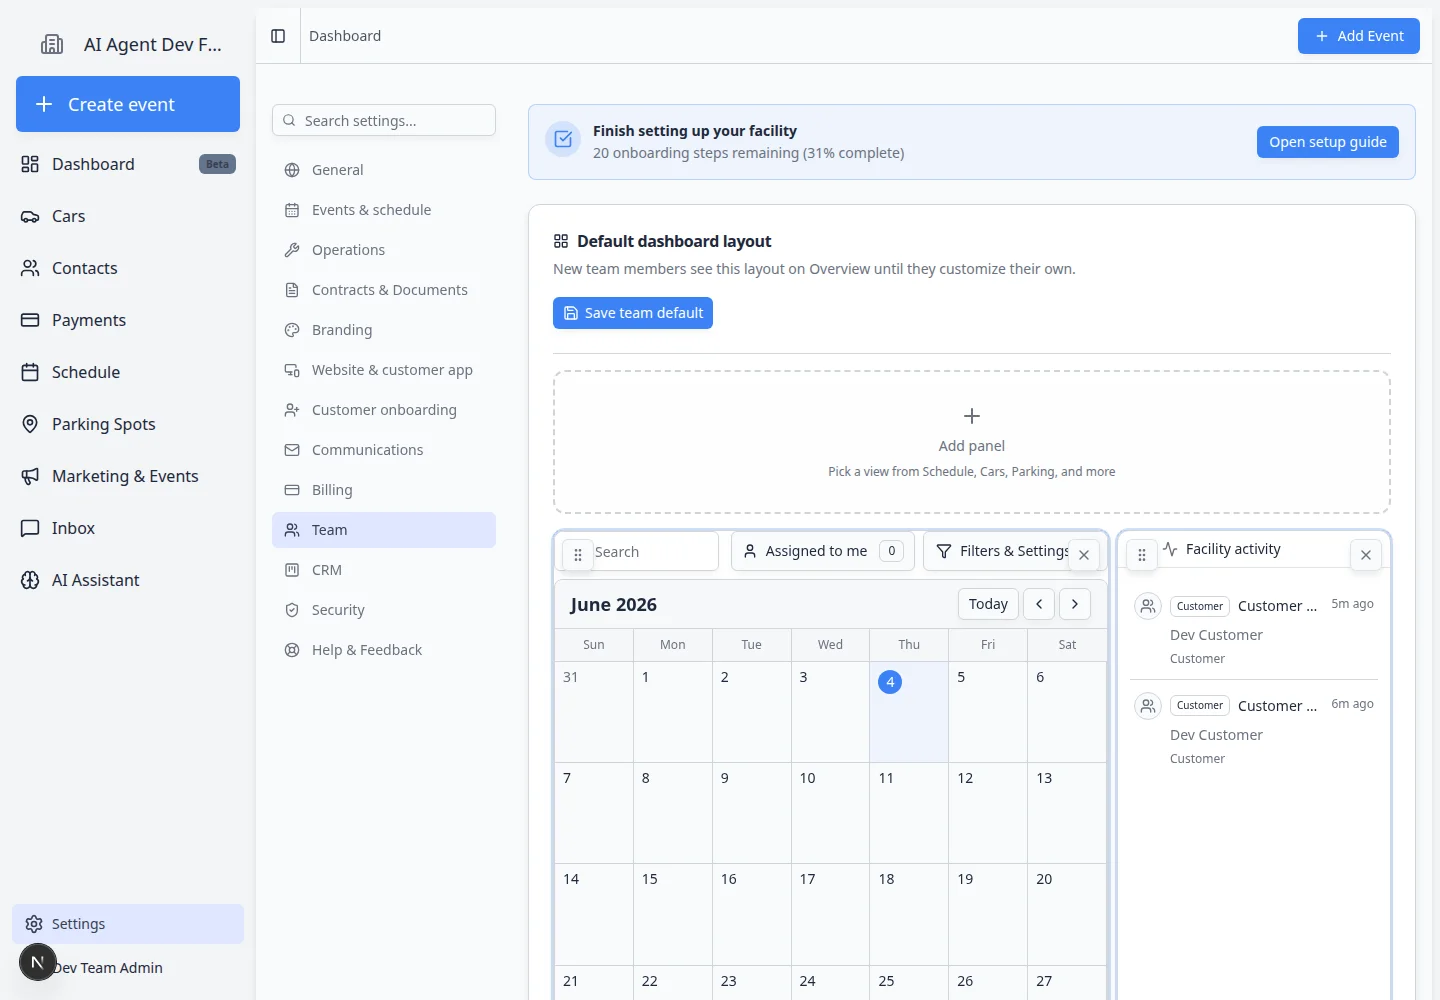Close the calendar panel
Viewport: 1440px width, 1000px height.
tap(1084, 555)
